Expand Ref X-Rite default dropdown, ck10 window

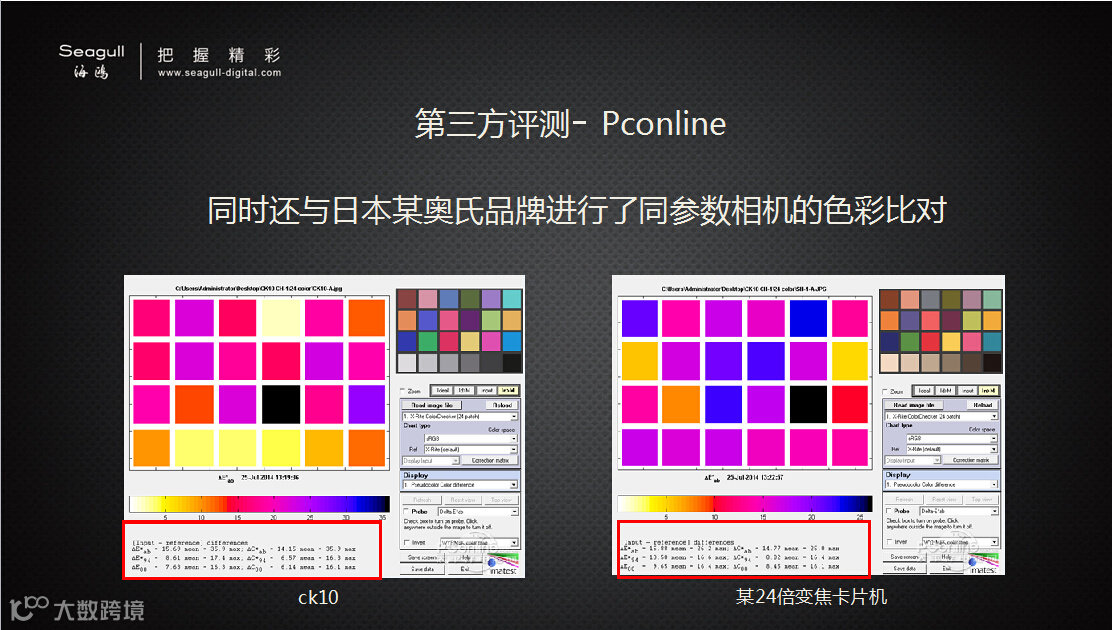(471, 449)
